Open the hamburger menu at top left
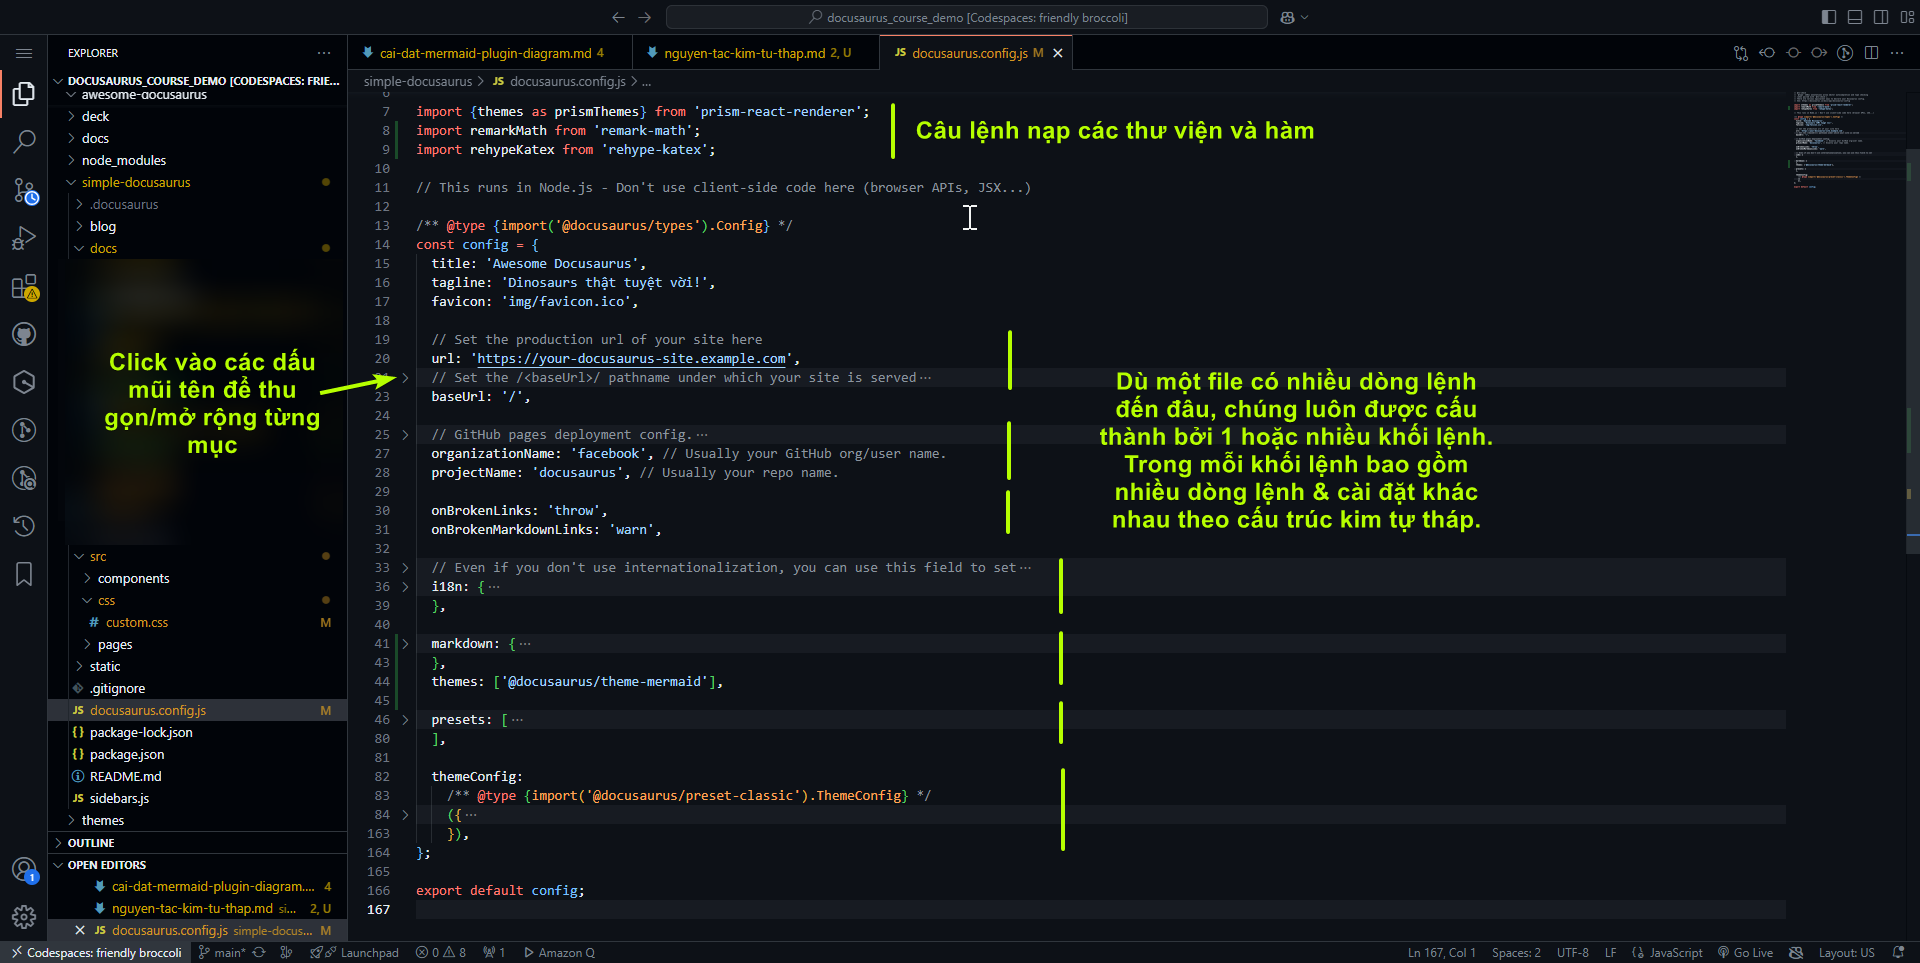 24,53
